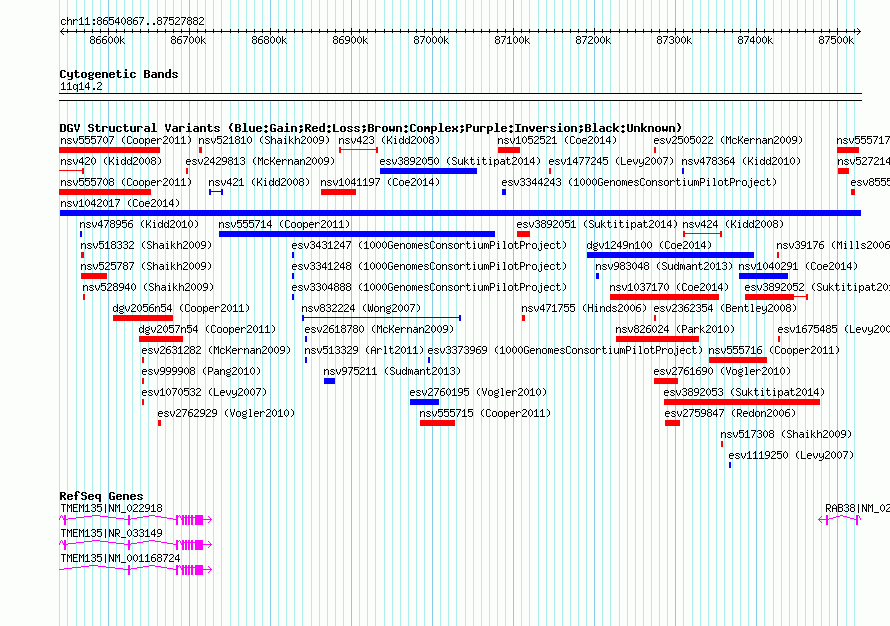Click variant label nsv1040291 (Coe2014)

click(x=798, y=266)
